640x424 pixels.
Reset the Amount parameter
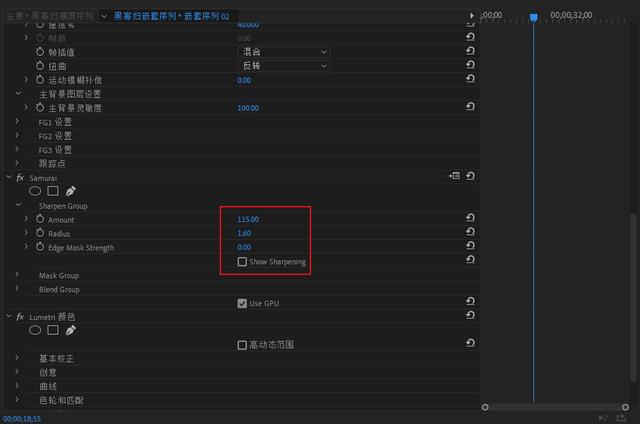coord(470,218)
